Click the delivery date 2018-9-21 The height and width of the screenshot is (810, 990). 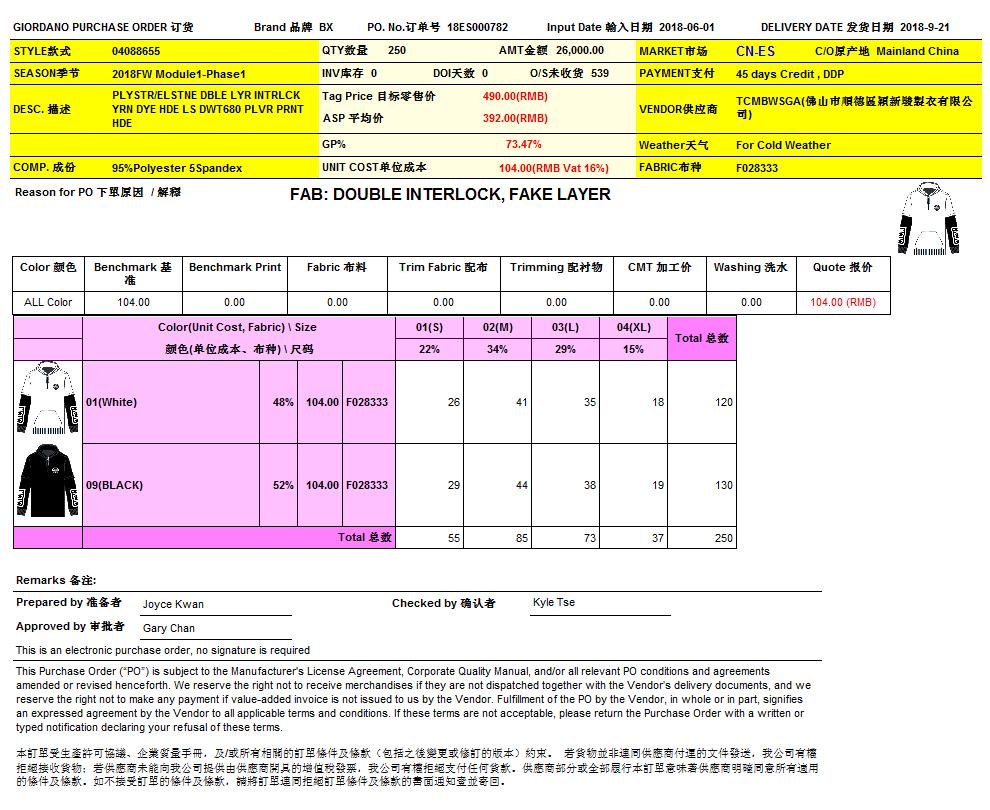(x=939, y=28)
